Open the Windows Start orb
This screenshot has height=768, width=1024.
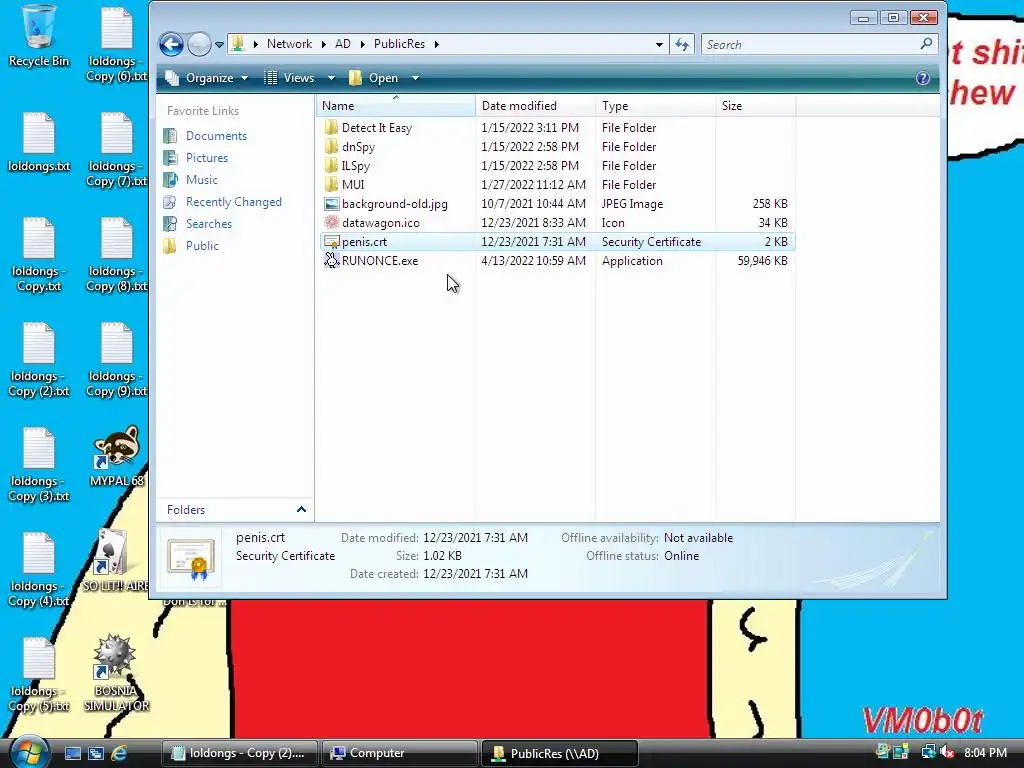(29, 753)
